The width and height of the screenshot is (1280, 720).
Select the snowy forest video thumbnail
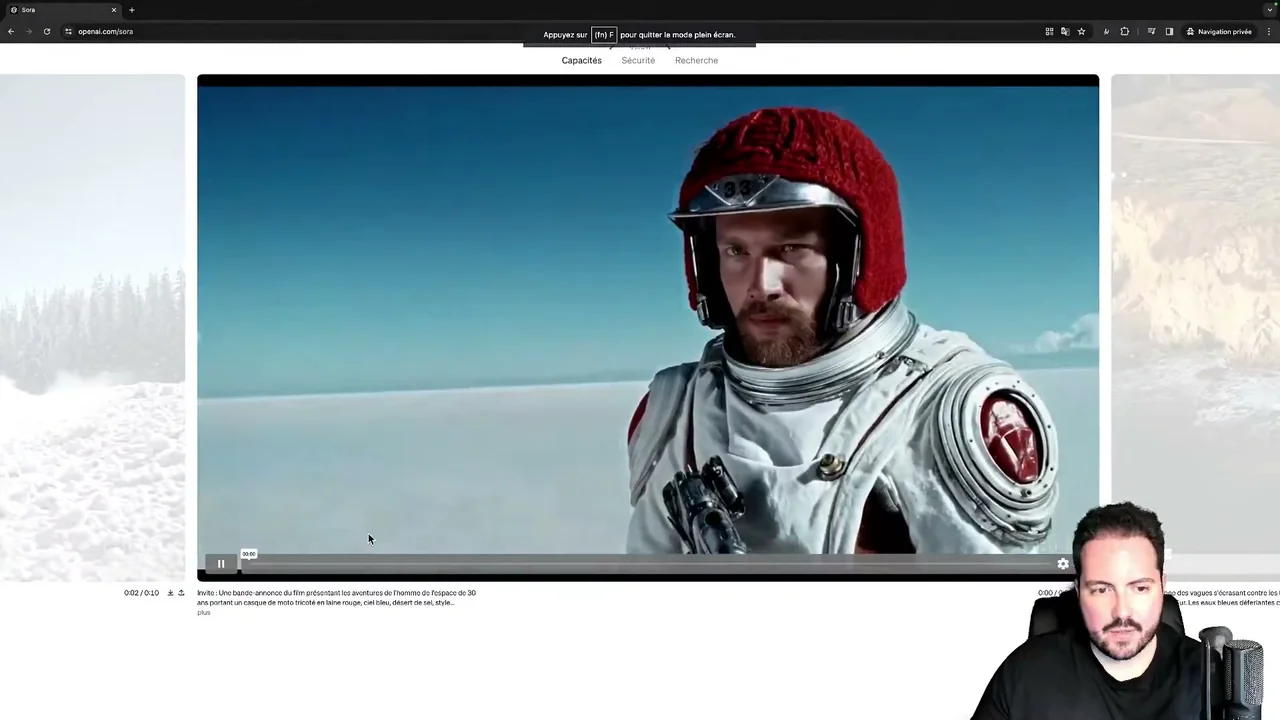click(92, 327)
